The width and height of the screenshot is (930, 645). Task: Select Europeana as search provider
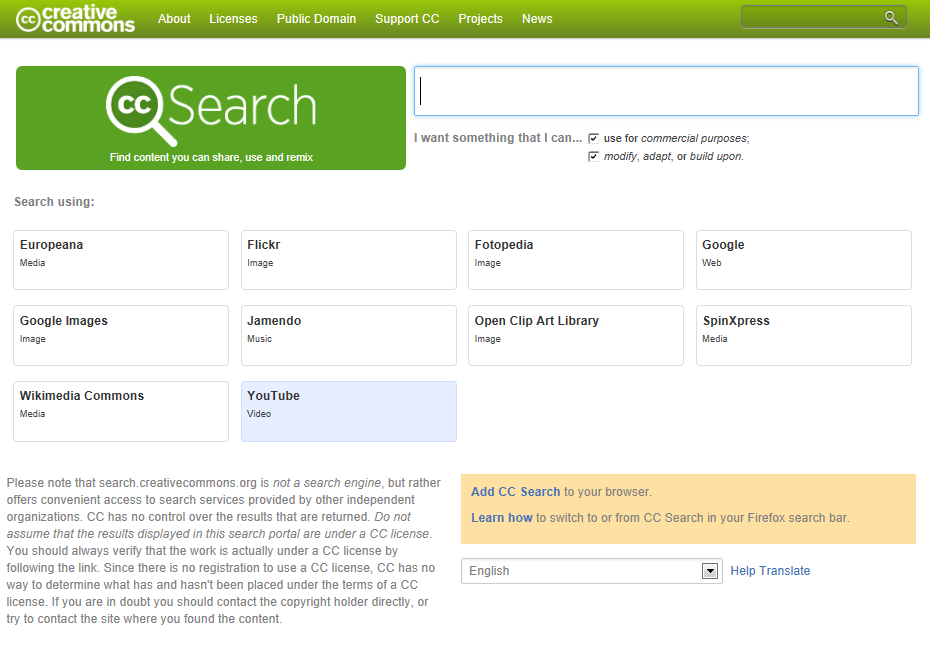click(x=121, y=260)
